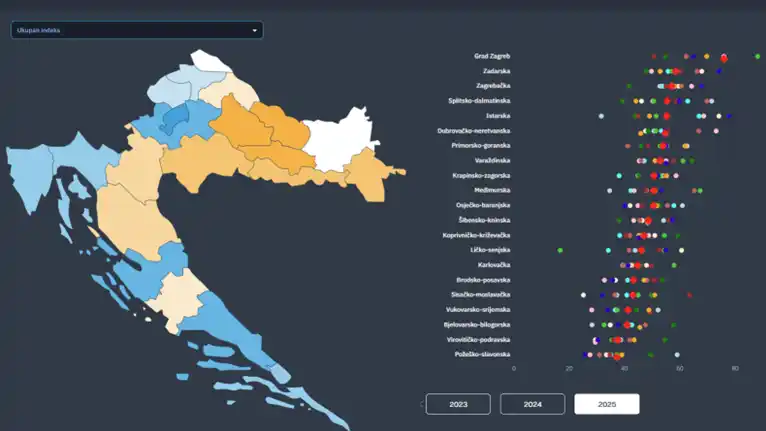Screen dimensions: 766x431
Task: Select the Istarska row label
Action: click(498, 116)
